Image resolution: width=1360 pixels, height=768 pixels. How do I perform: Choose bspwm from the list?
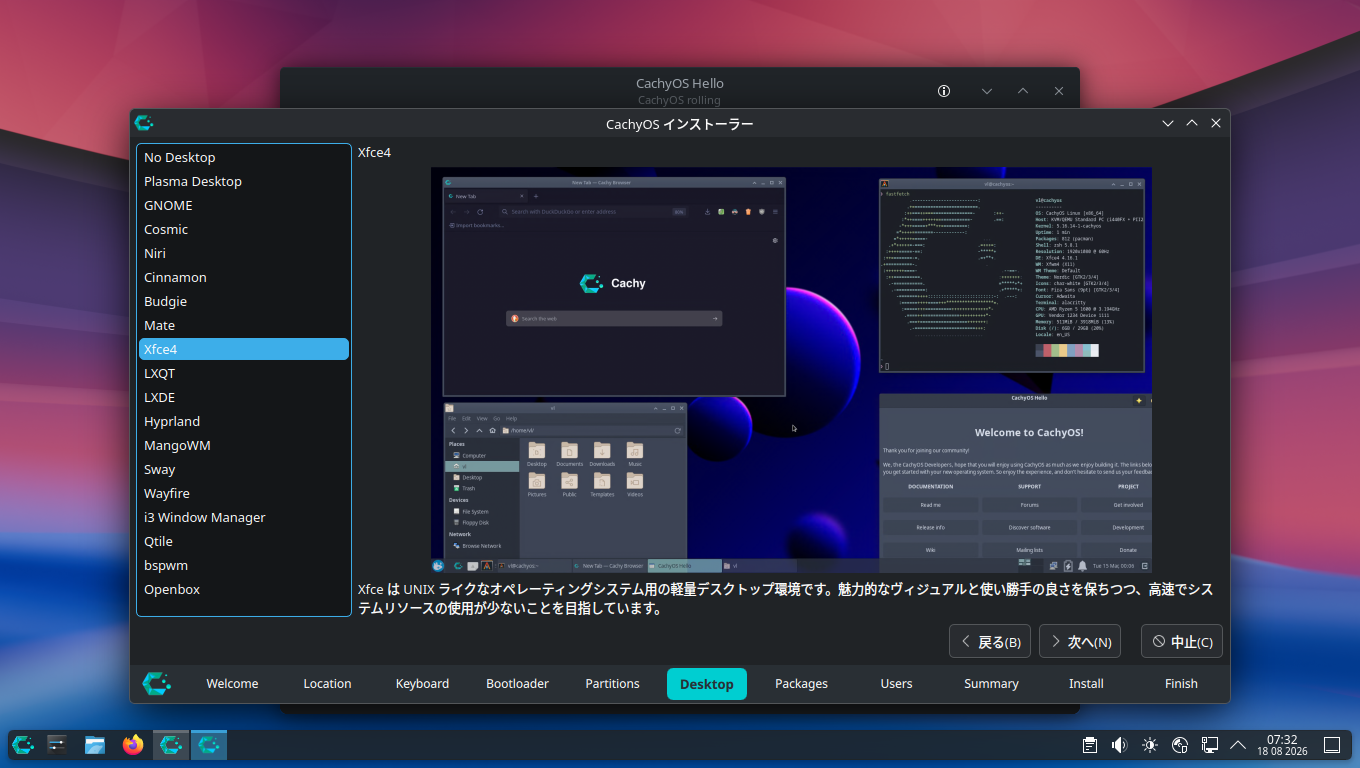[244, 565]
